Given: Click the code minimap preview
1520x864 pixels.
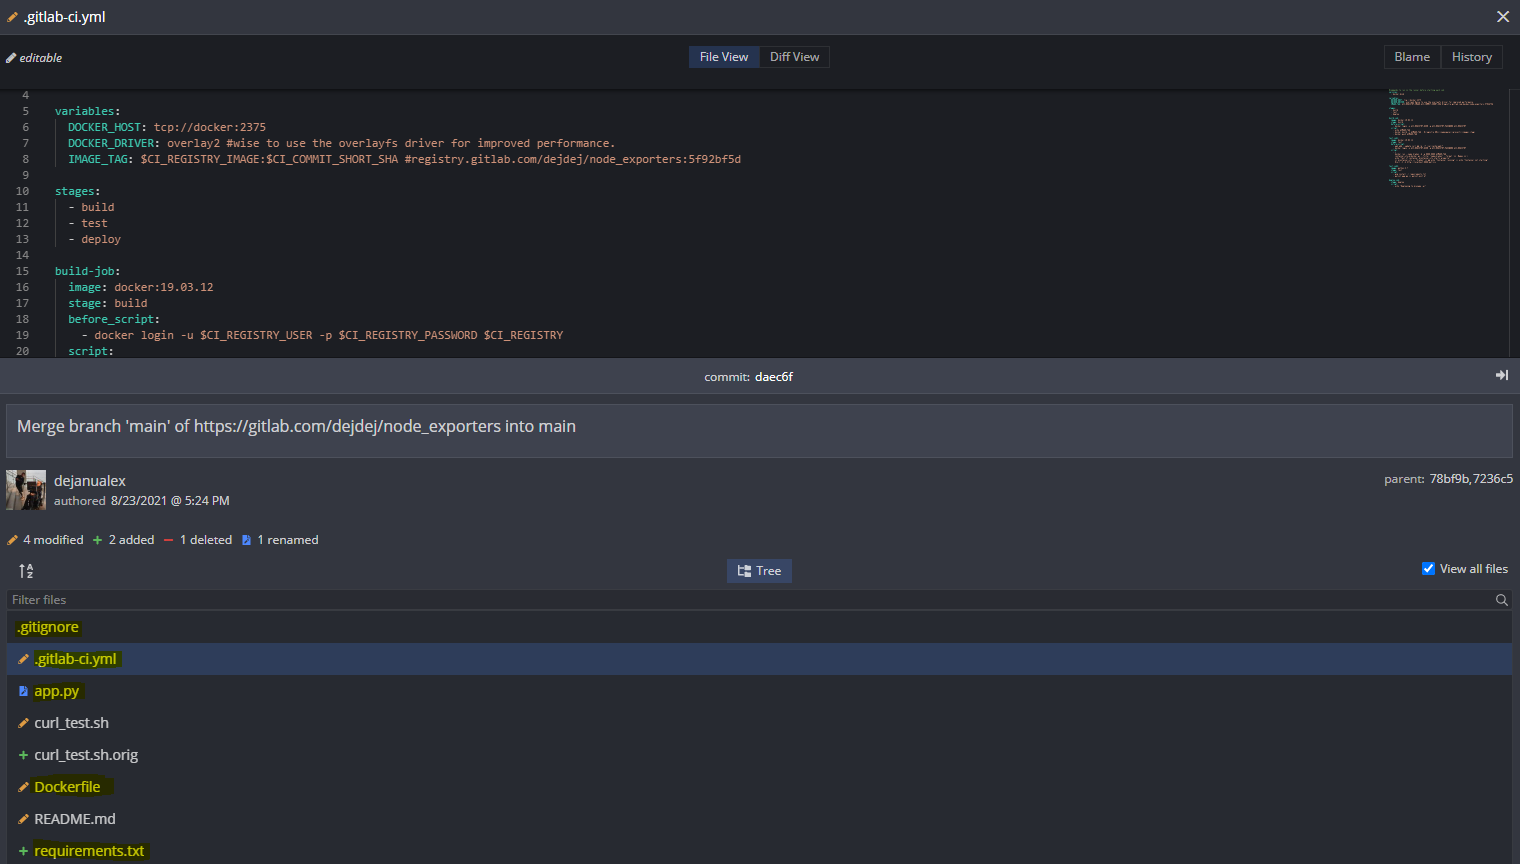Looking at the screenshot, I should click(x=1440, y=138).
